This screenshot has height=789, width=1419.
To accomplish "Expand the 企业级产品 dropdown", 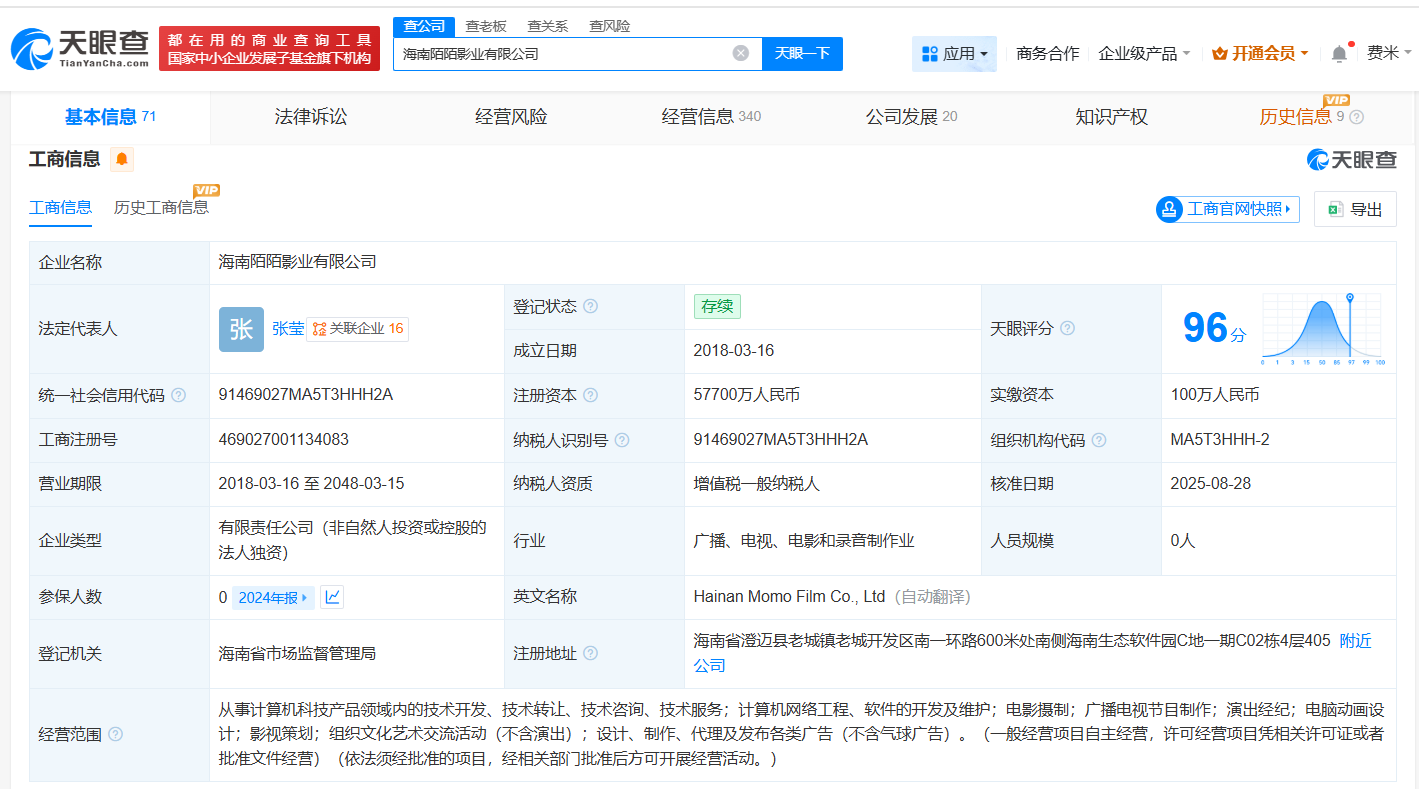I will pyautogui.click(x=1143, y=53).
